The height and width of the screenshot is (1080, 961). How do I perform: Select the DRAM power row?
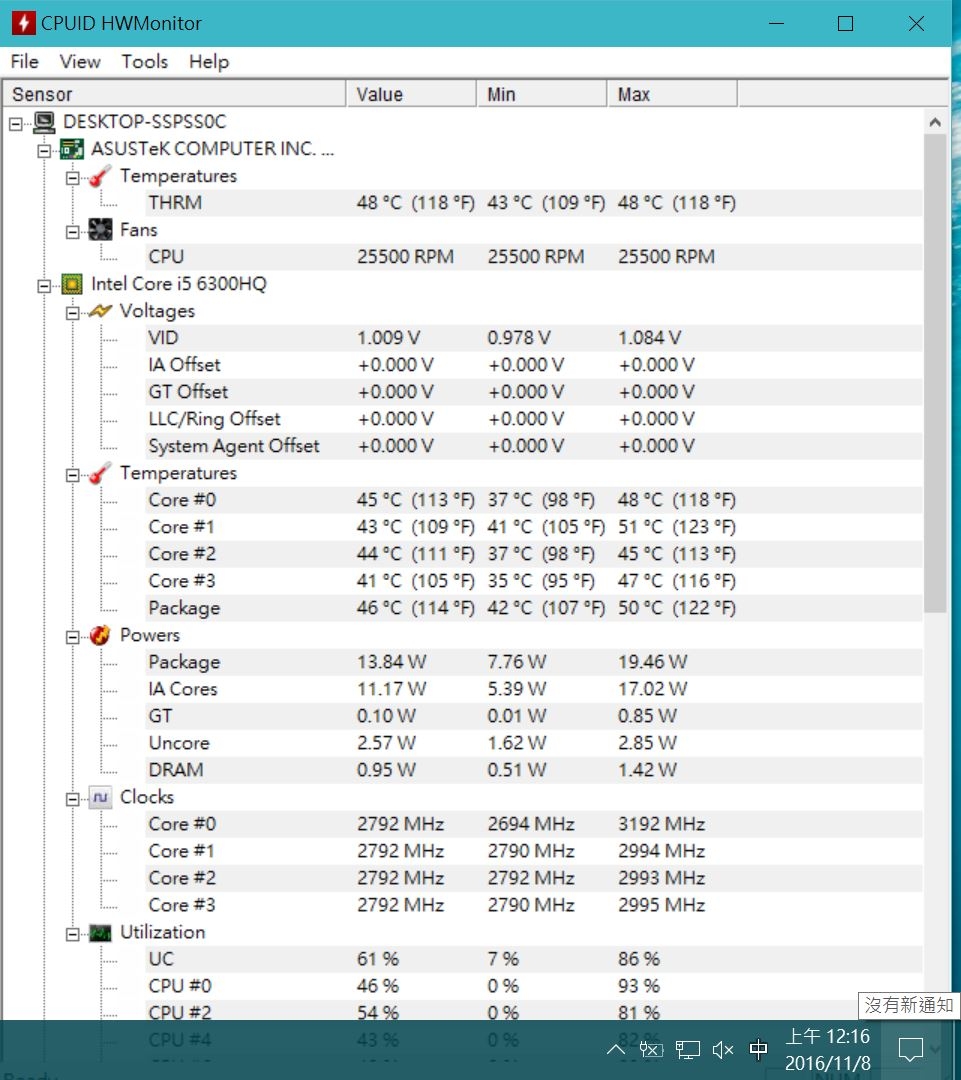[534, 770]
